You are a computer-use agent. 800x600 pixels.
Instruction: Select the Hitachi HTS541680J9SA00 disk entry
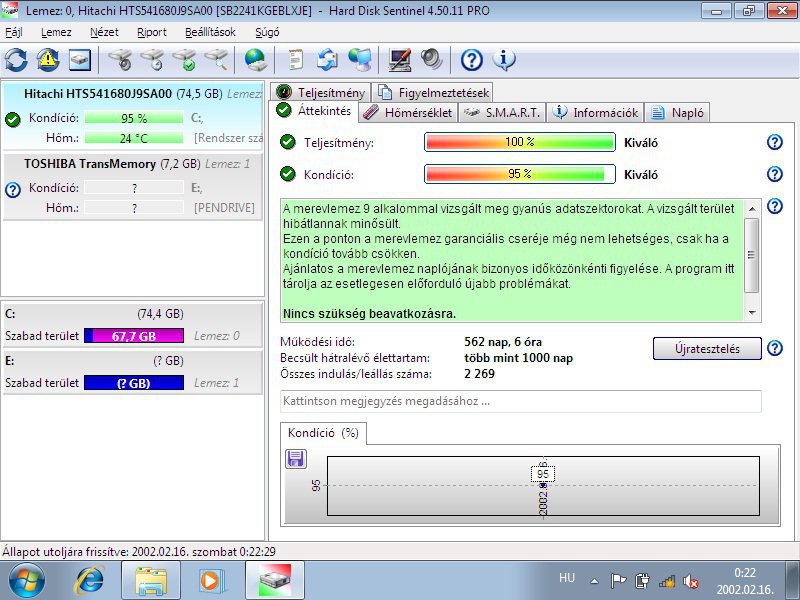click(133, 116)
